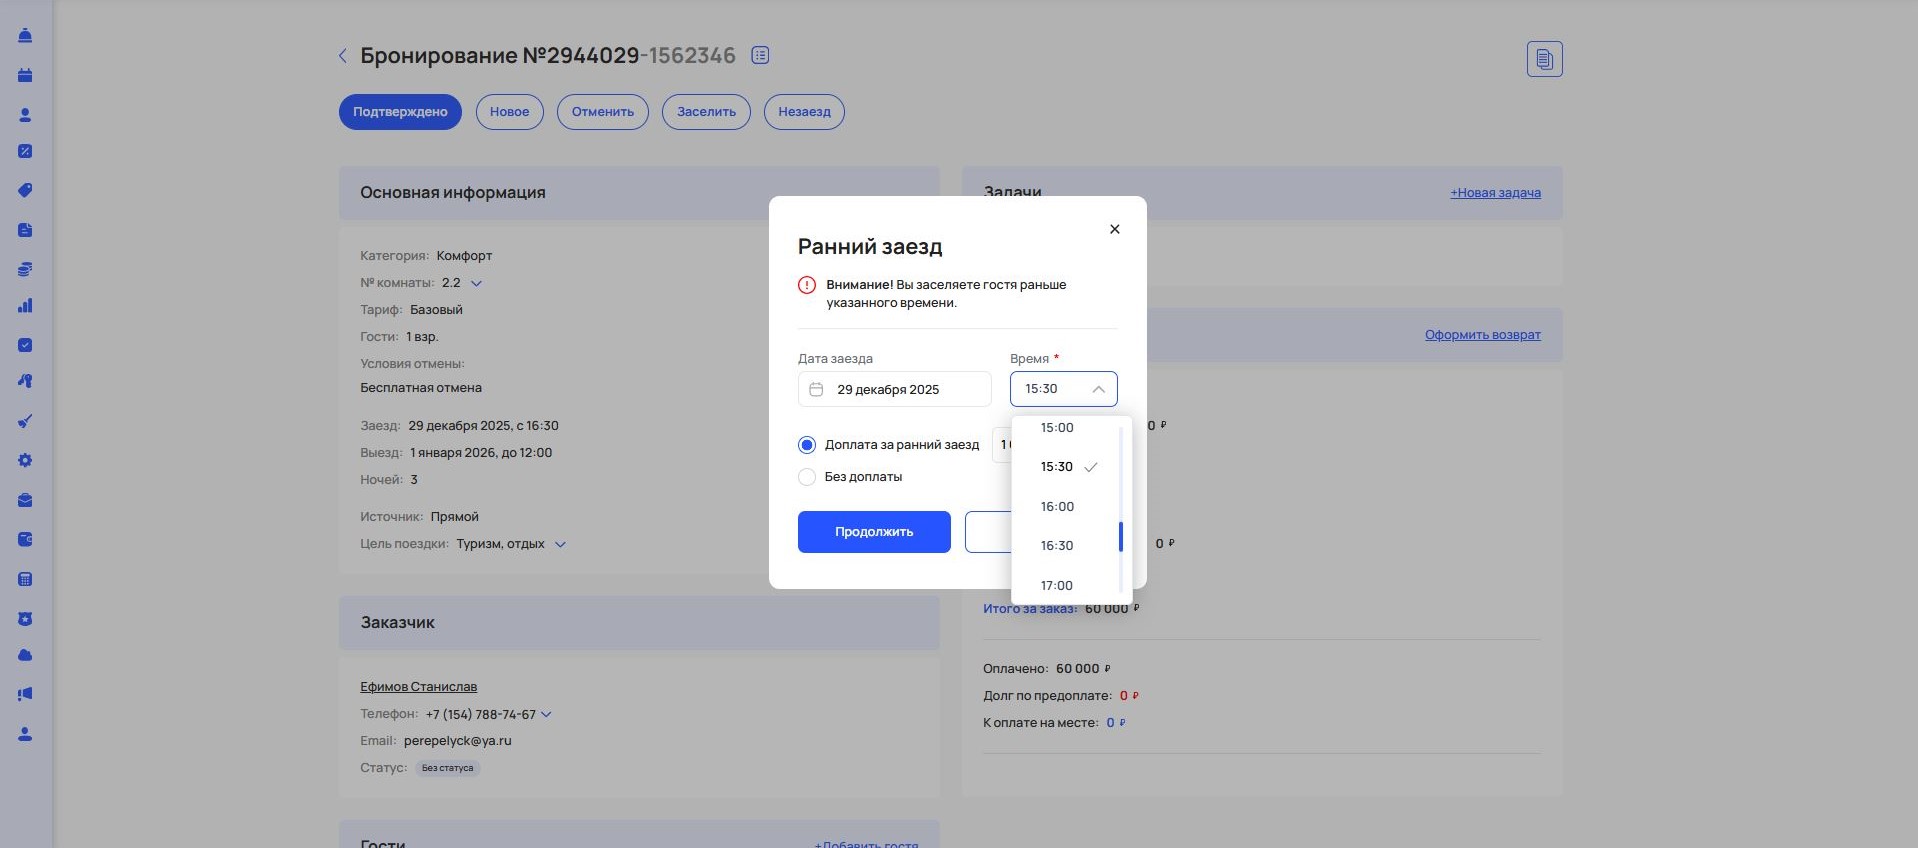This screenshot has width=1918, height=848.
Task: Open the price tag icon in sidebar
Action: [x=25, y=190]
